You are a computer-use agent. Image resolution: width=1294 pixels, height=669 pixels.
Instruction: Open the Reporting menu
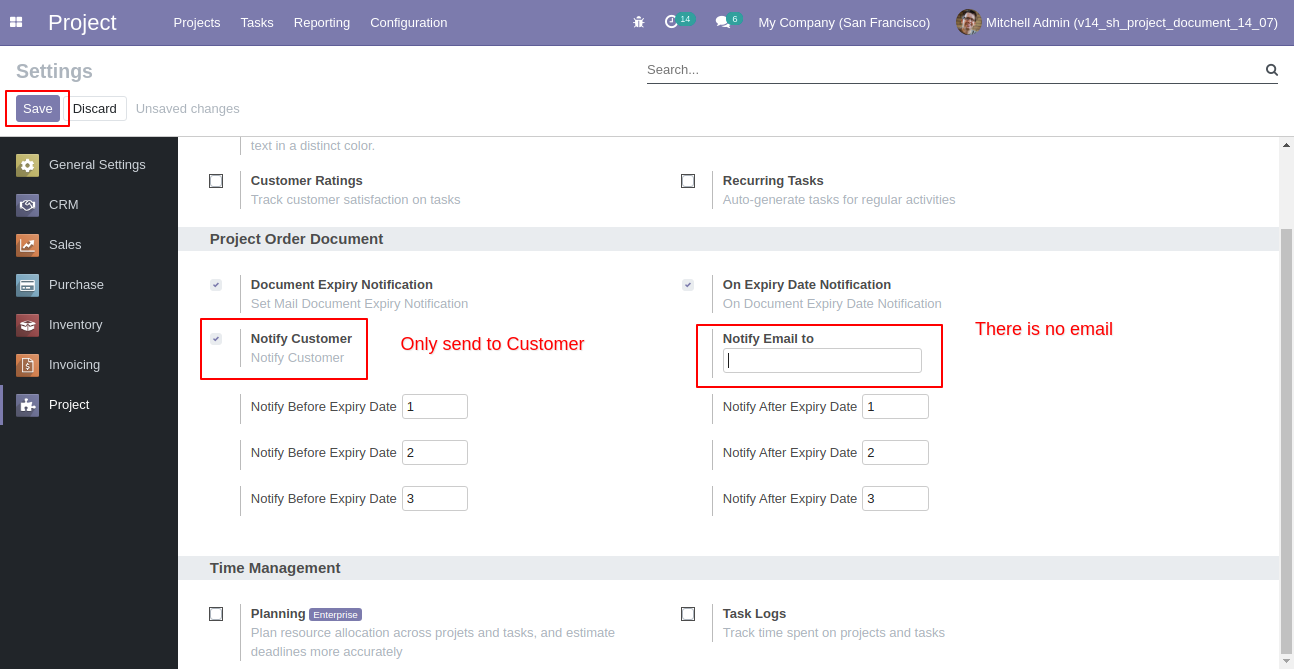tap(322, 22)
